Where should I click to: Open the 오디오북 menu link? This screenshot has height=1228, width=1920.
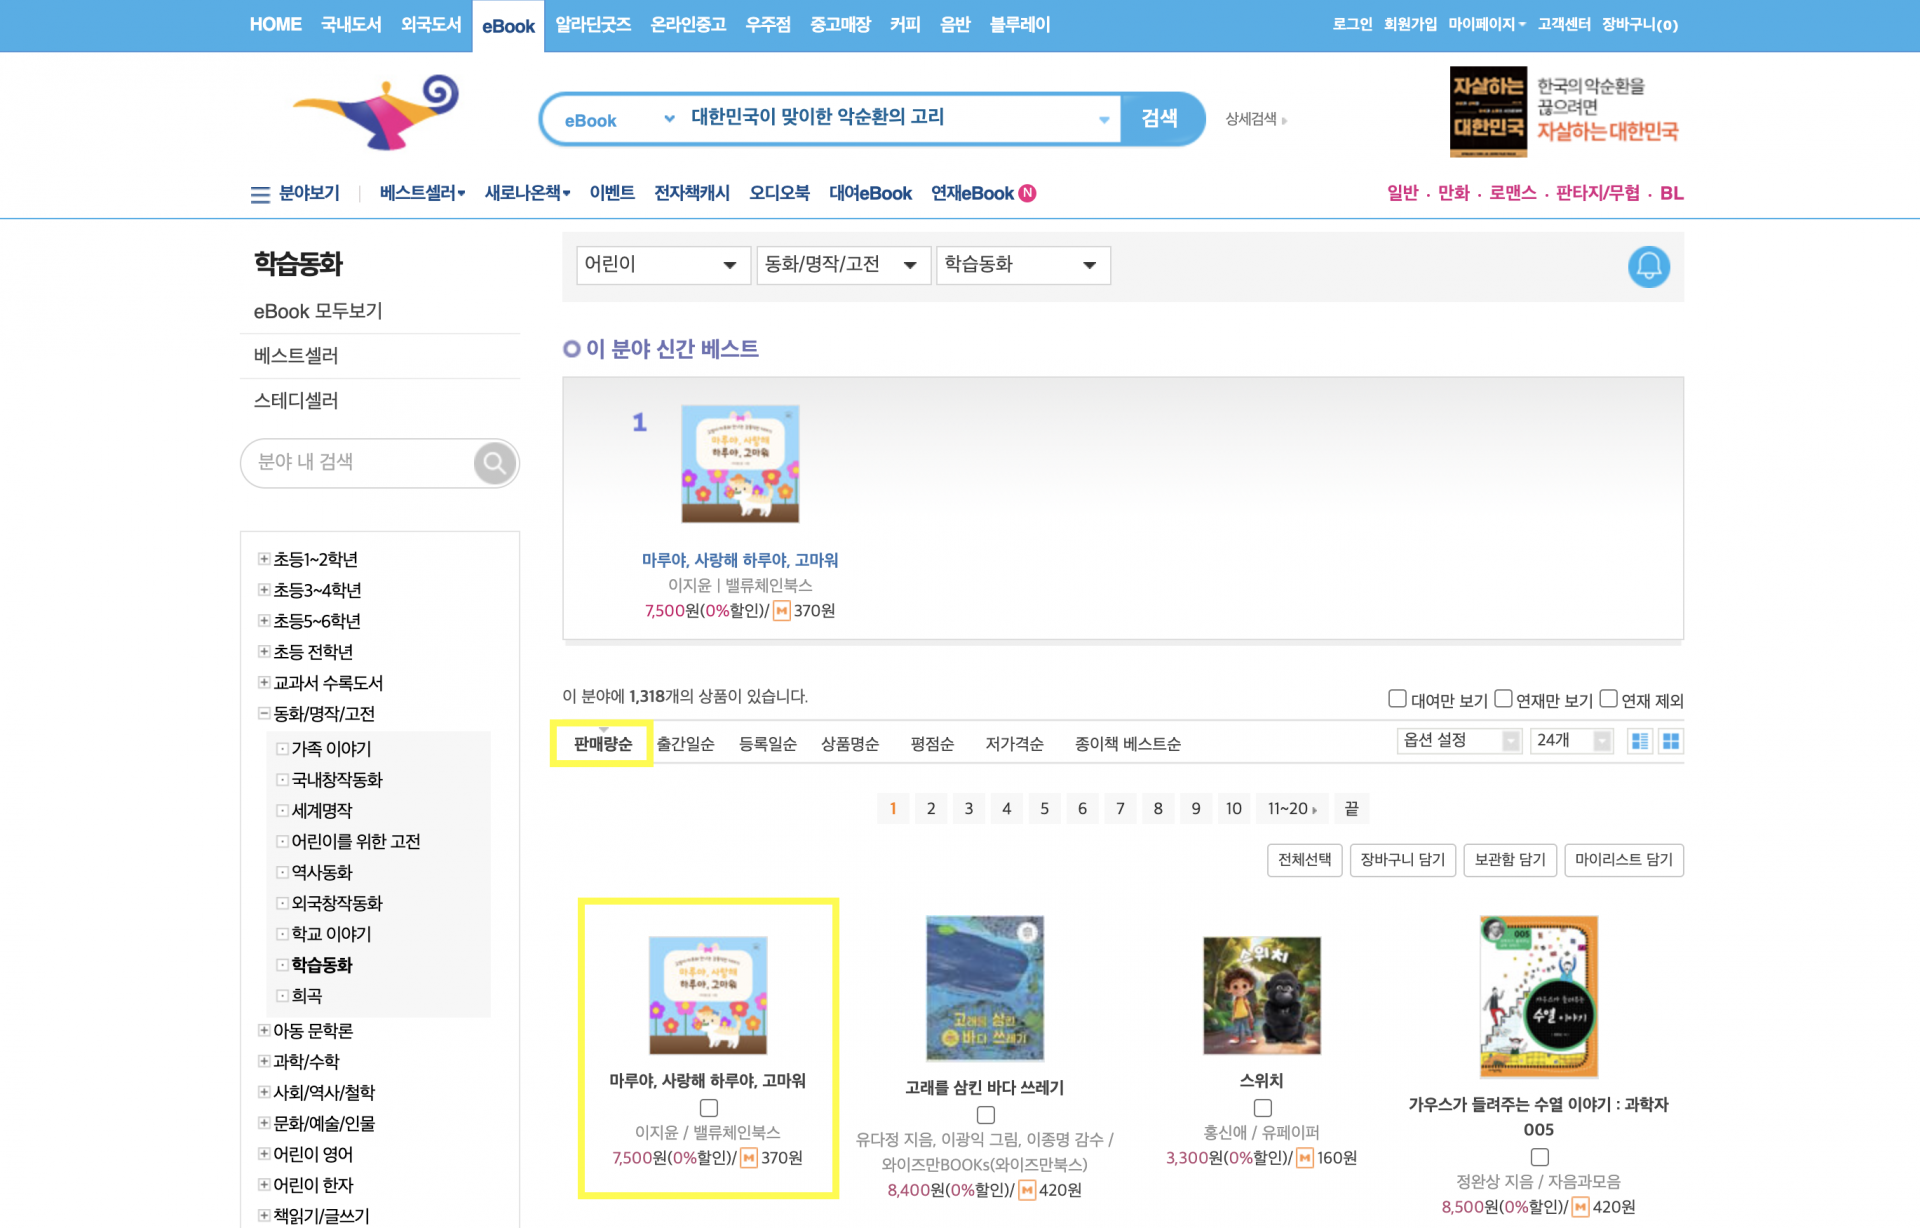(779, 193)
